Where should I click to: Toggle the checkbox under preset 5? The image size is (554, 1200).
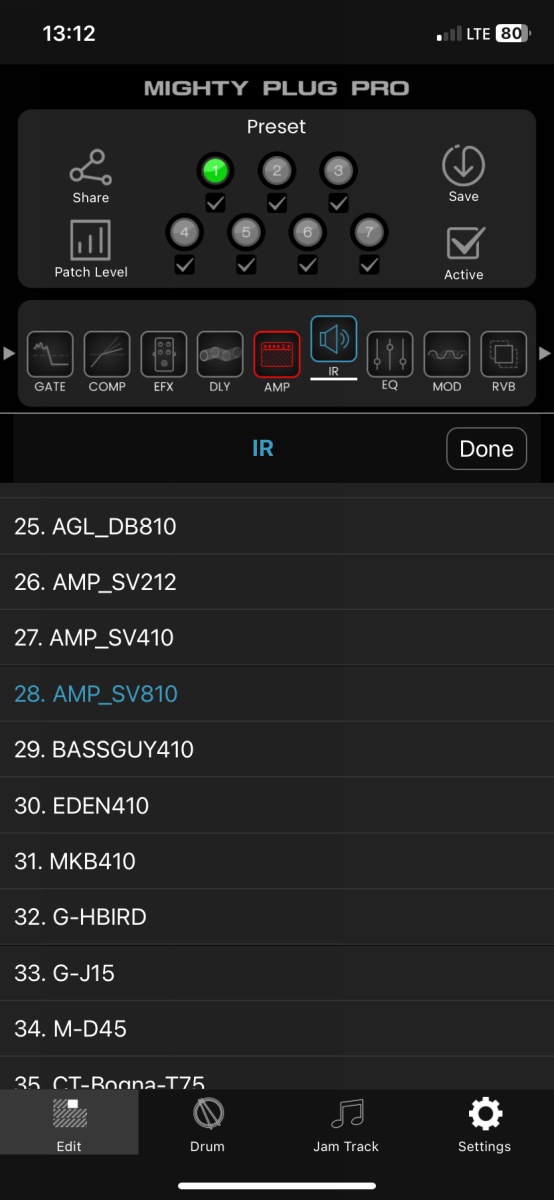pyautogui.click(x=246, y=265)
